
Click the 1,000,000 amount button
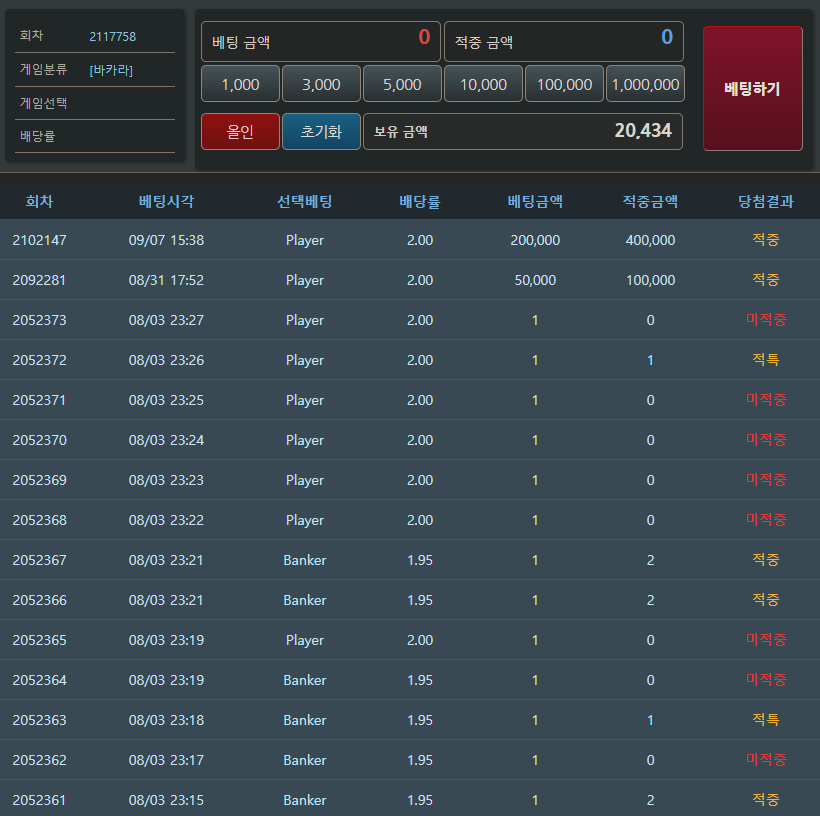(x=645, y=84)
